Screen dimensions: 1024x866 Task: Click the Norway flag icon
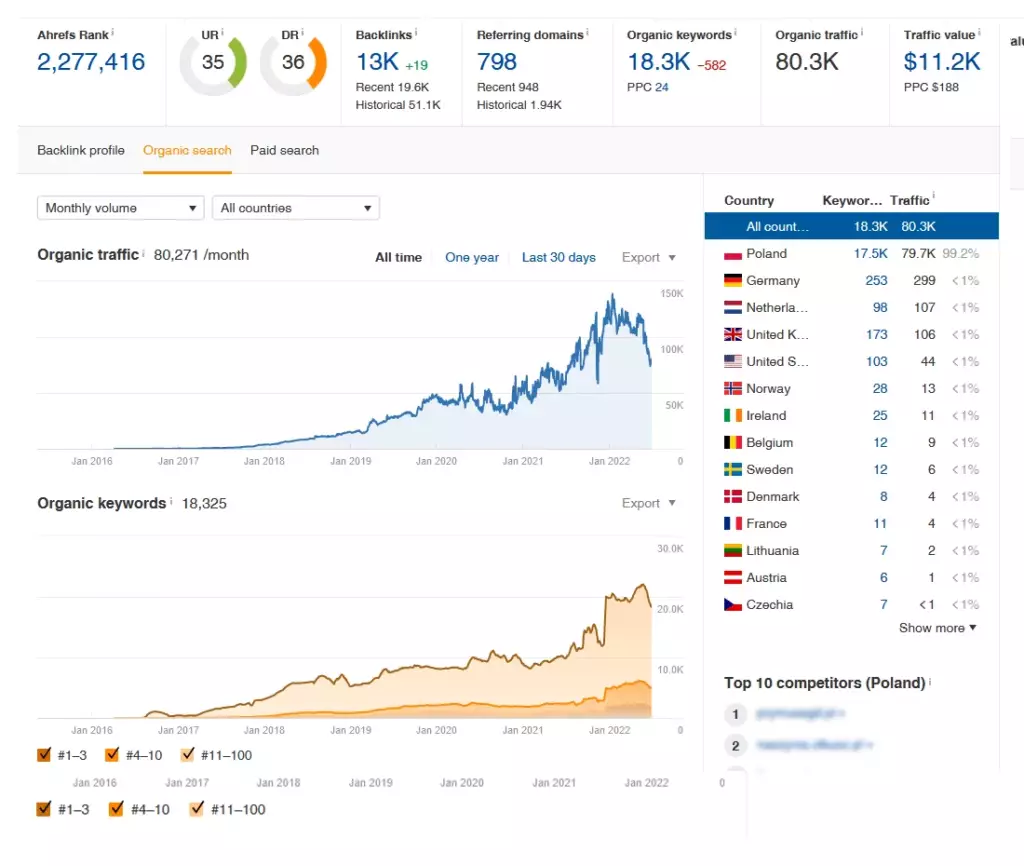(733, 389)
